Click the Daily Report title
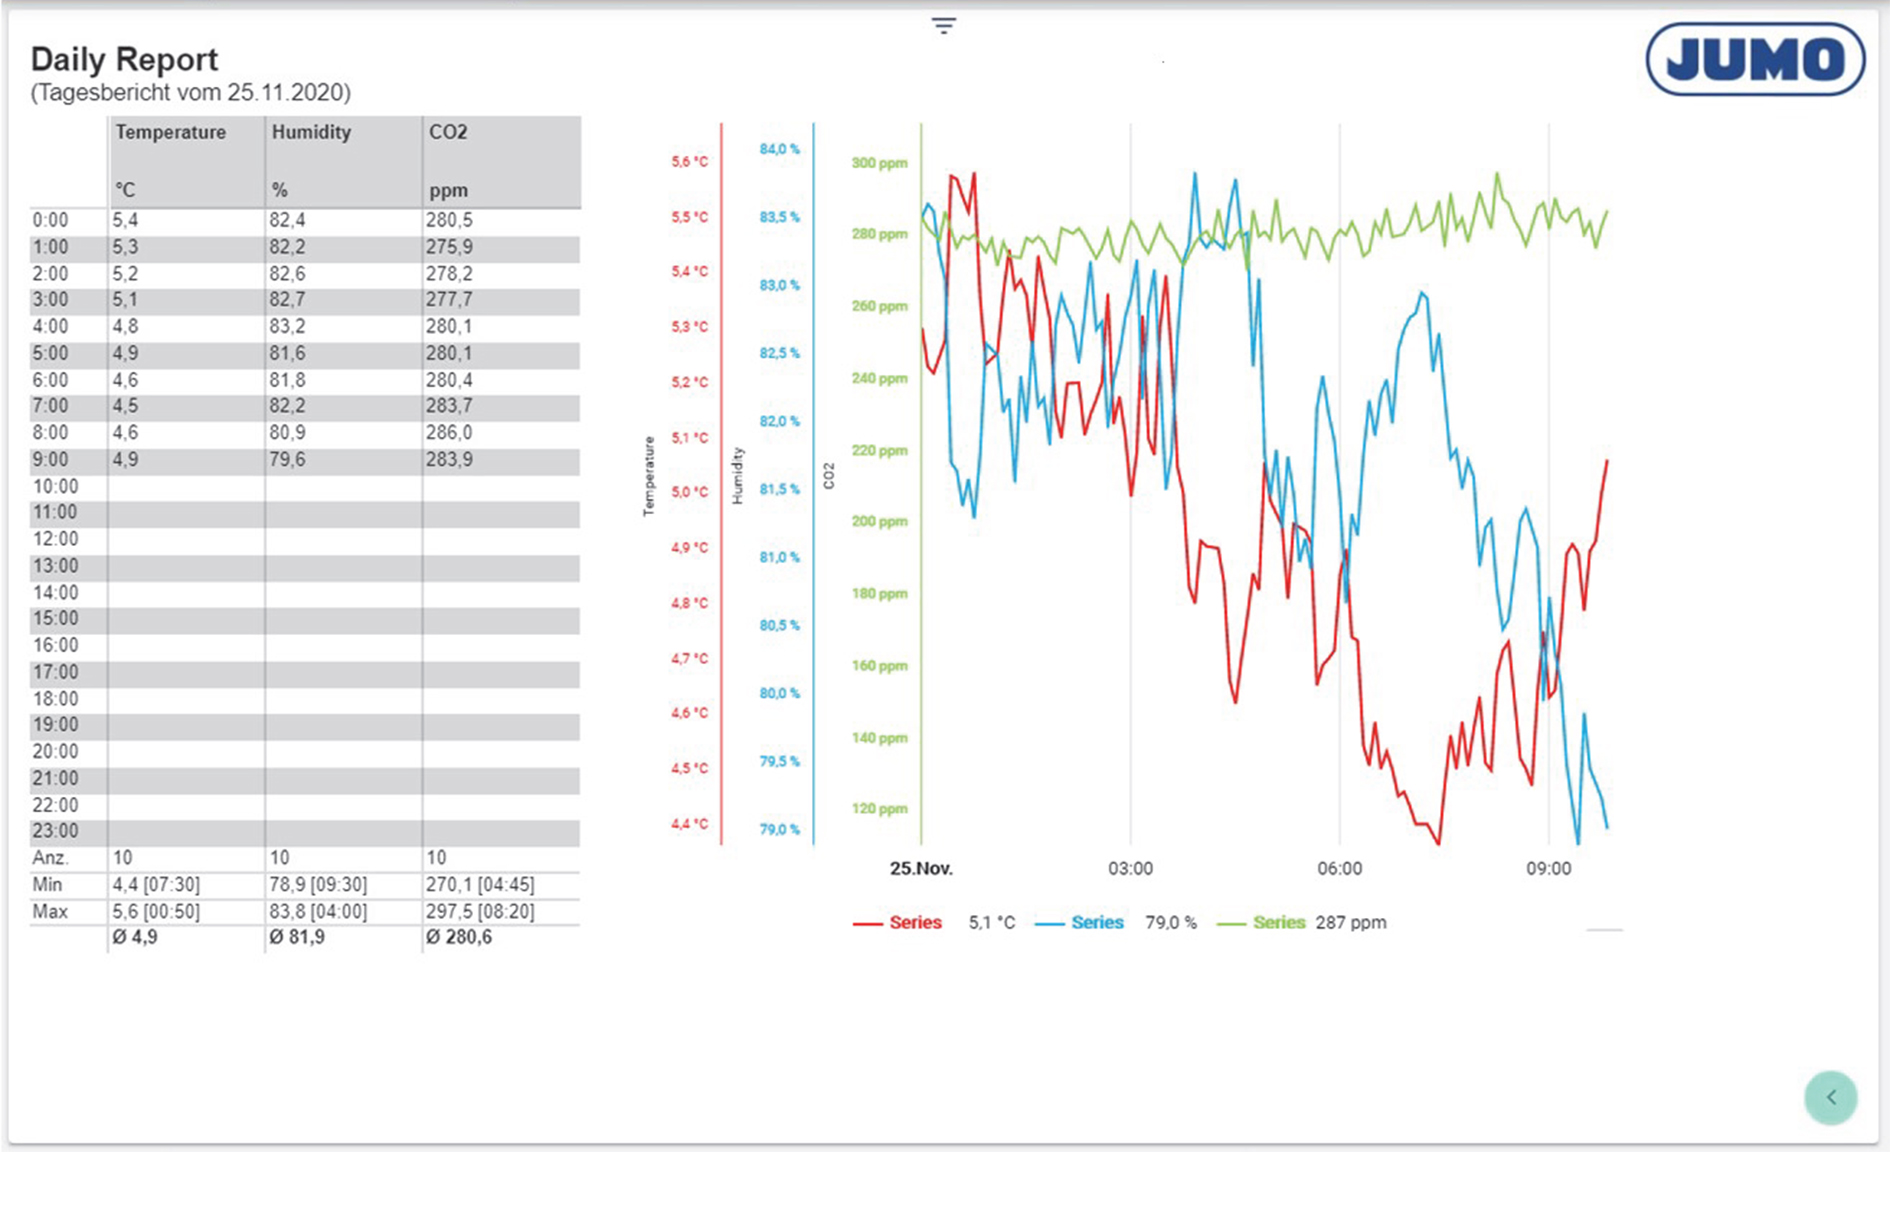Viewport: 1890px width, 1207px height. (123, 60)
